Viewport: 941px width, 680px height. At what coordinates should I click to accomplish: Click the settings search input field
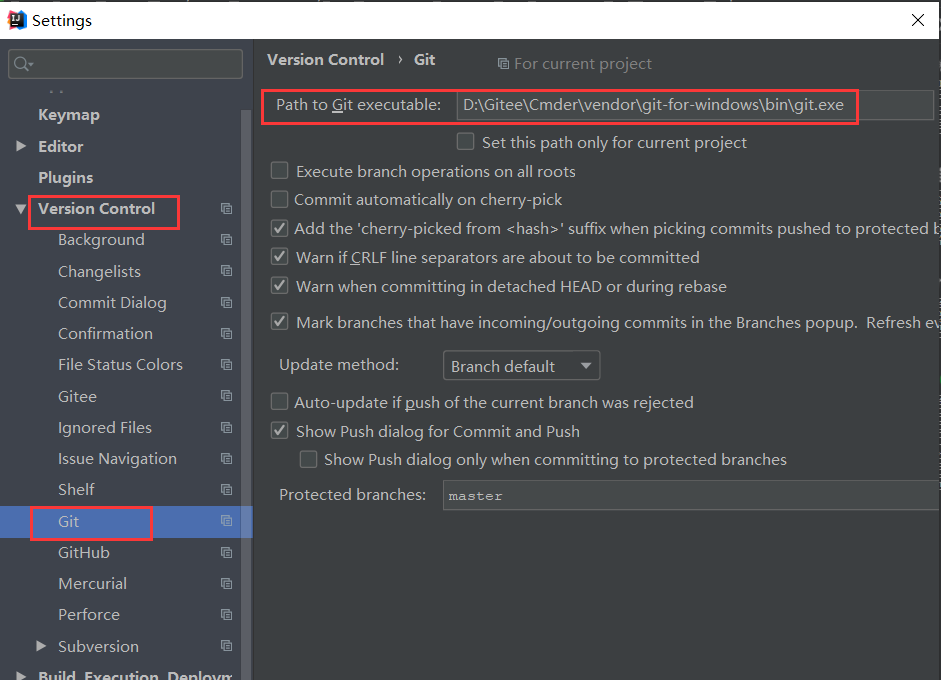pyautogui.click(x=125, y=64)
